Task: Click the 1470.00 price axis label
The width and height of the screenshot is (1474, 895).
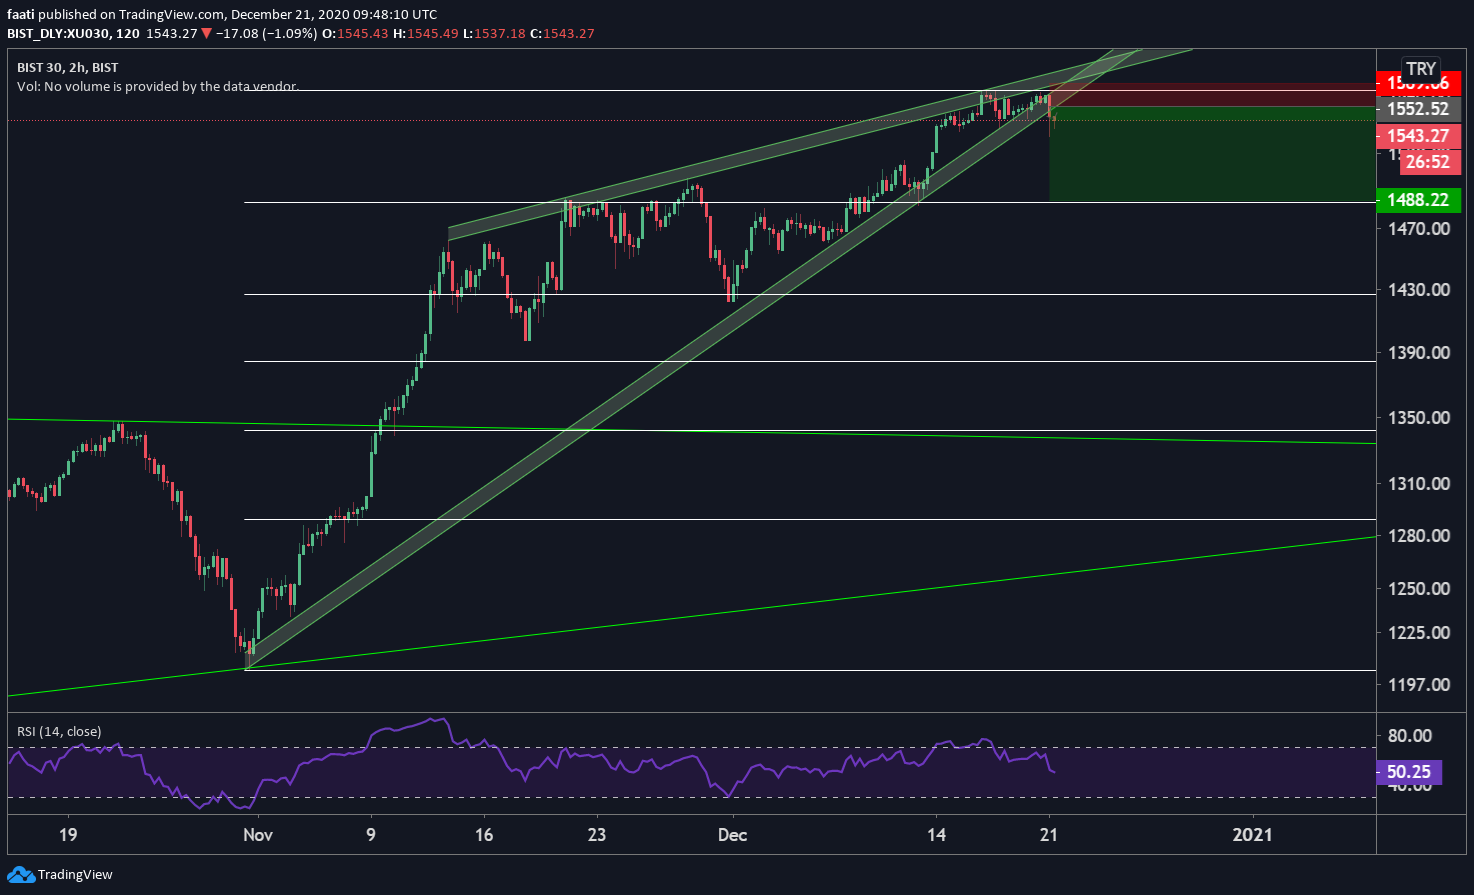Action: coord(1418,229)
